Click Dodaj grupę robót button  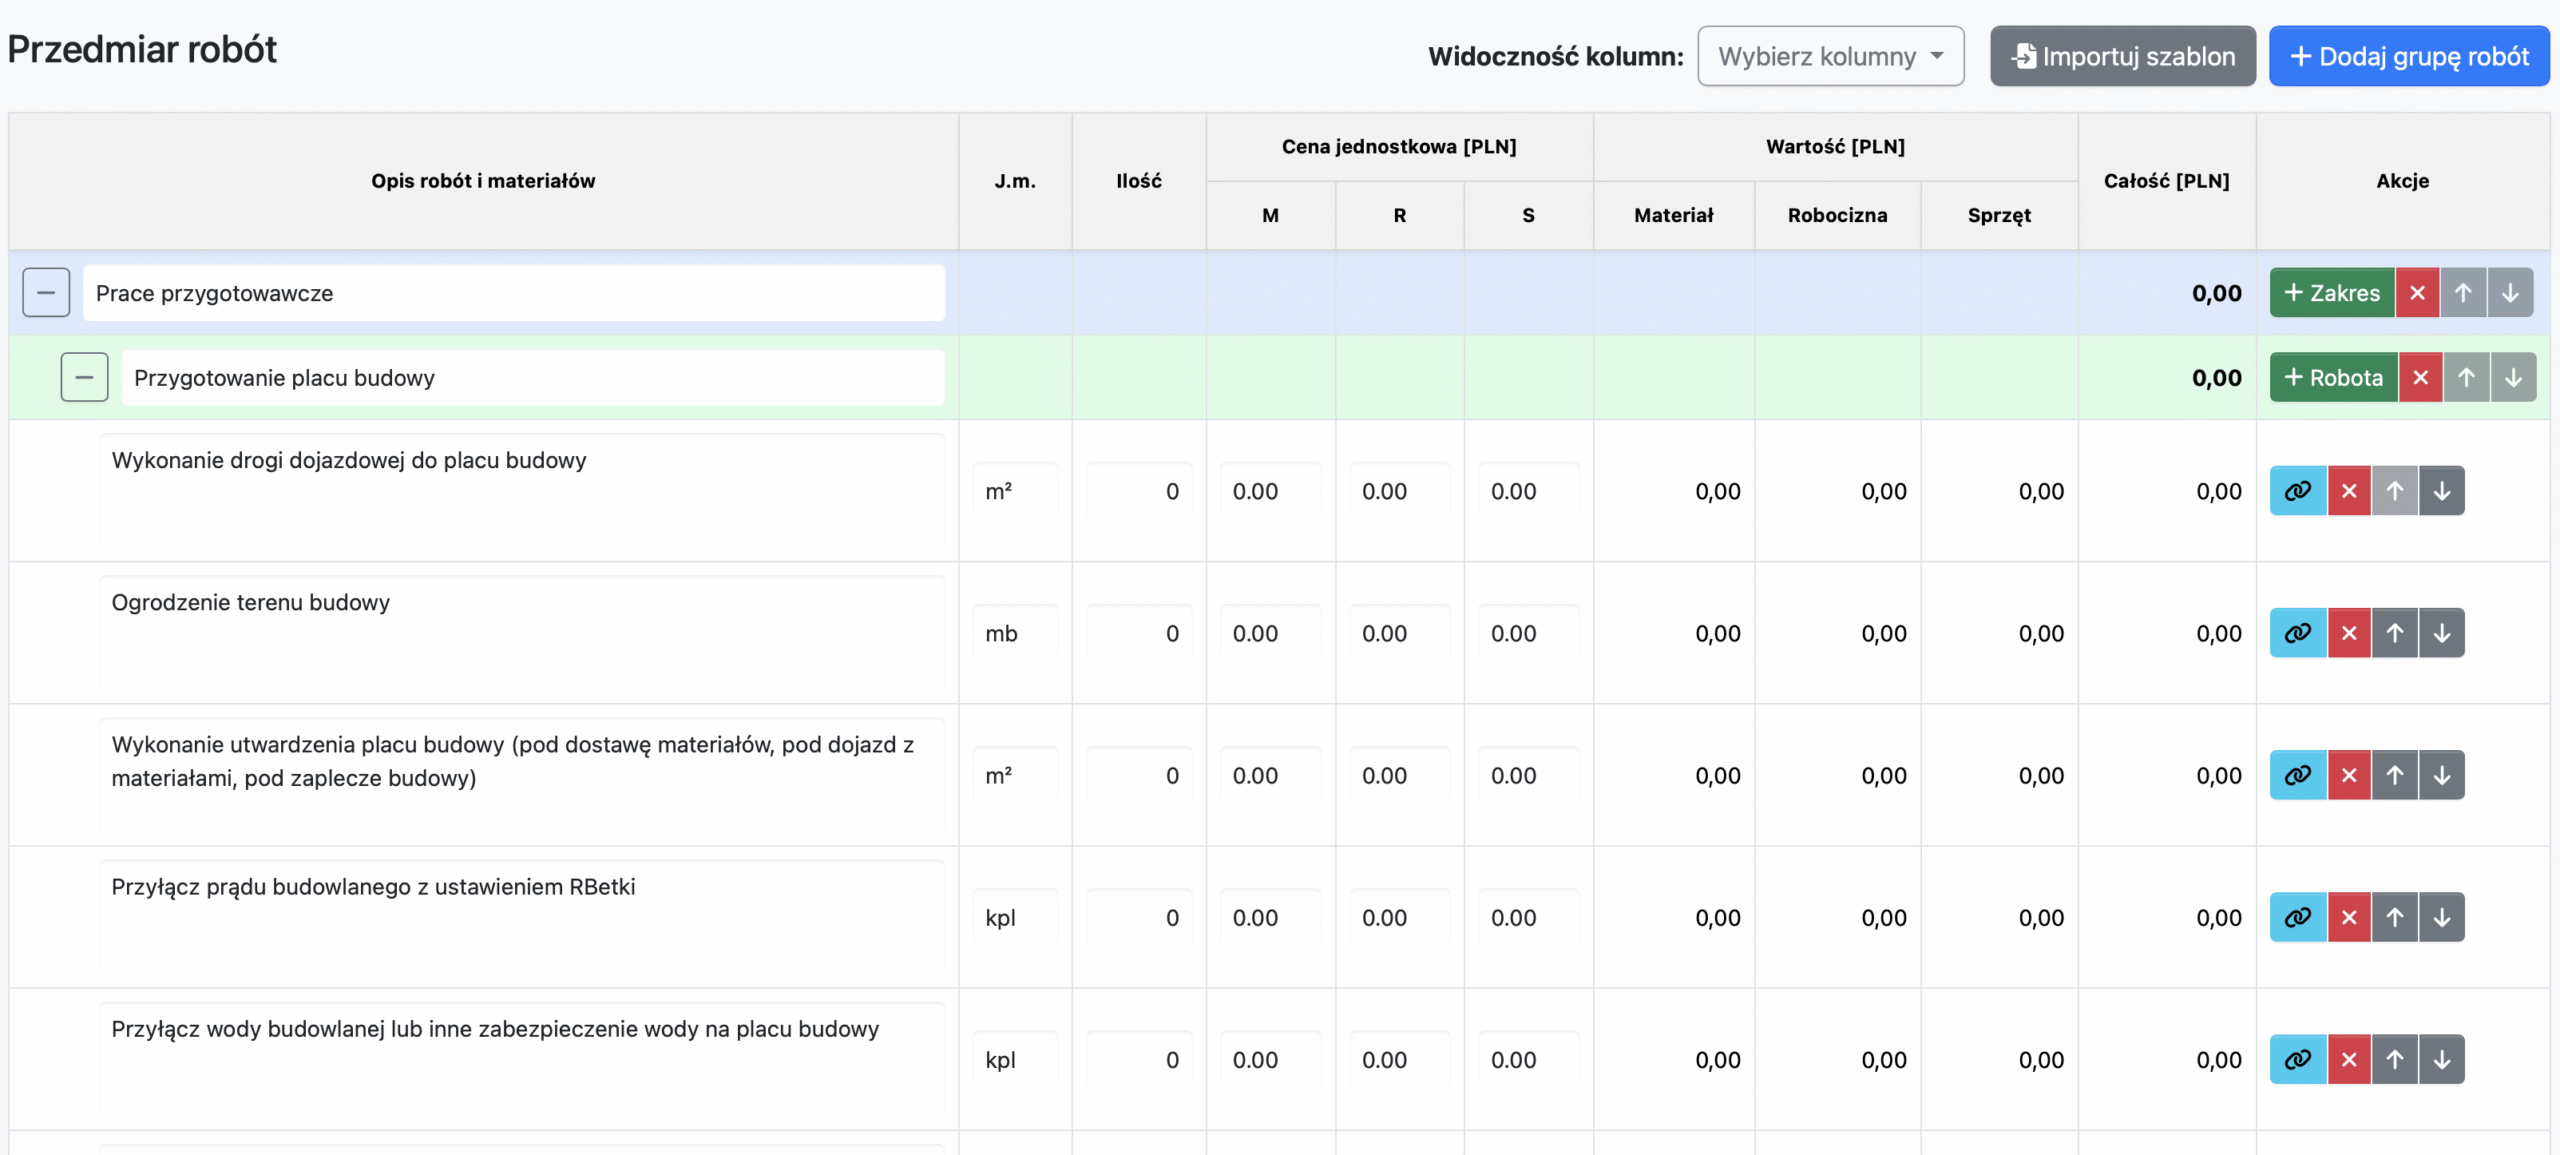pos(2408,56)
